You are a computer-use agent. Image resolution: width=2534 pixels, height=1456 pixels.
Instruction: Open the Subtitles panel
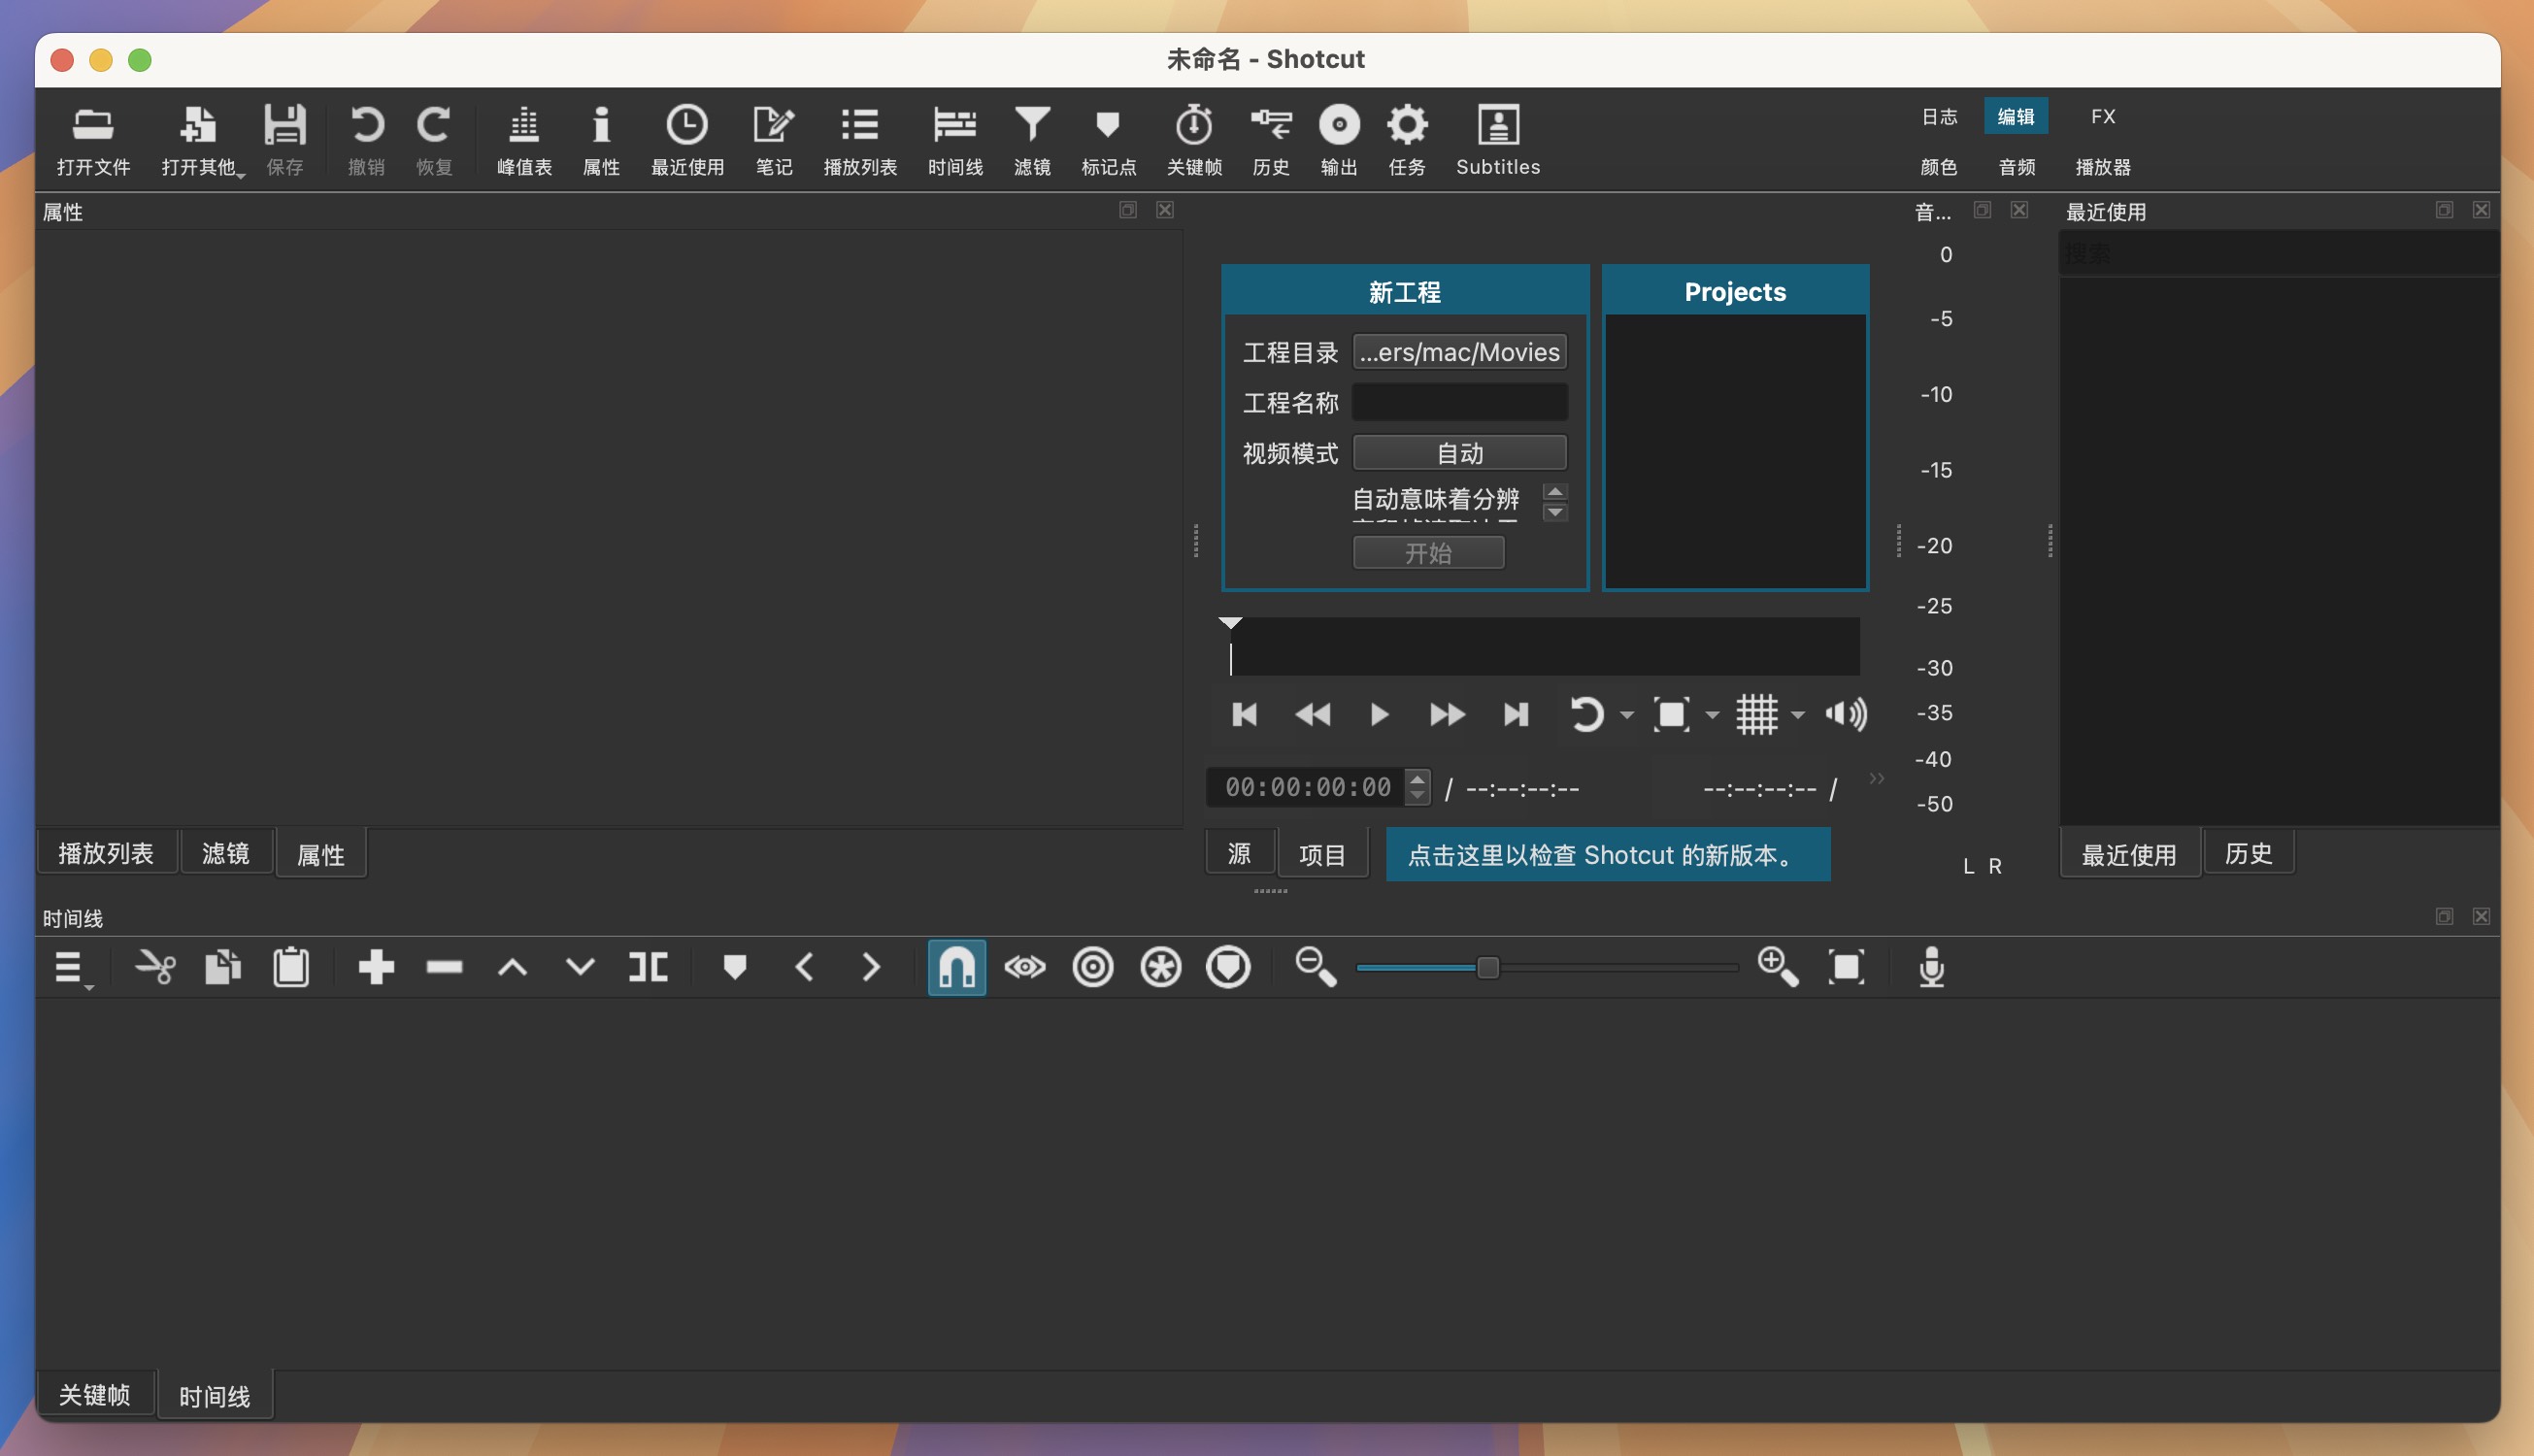point(1498,140)
